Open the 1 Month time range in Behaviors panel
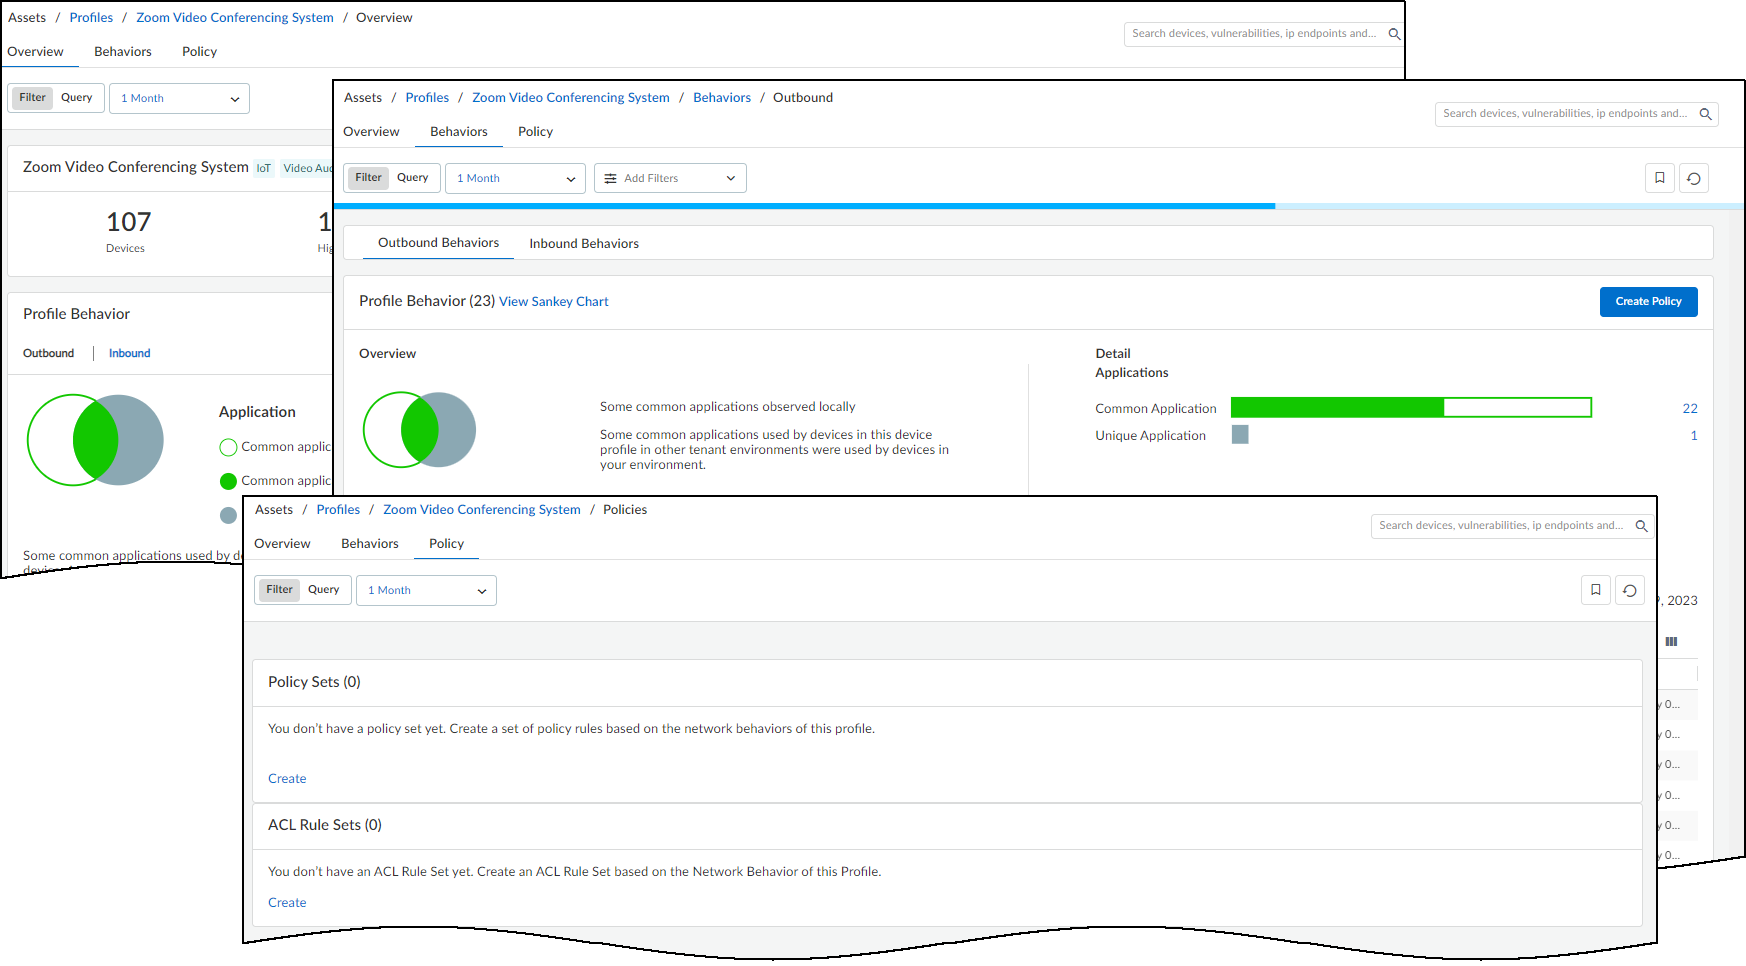The height and width of the screenshot is (966, 1746). pos(515,179)
